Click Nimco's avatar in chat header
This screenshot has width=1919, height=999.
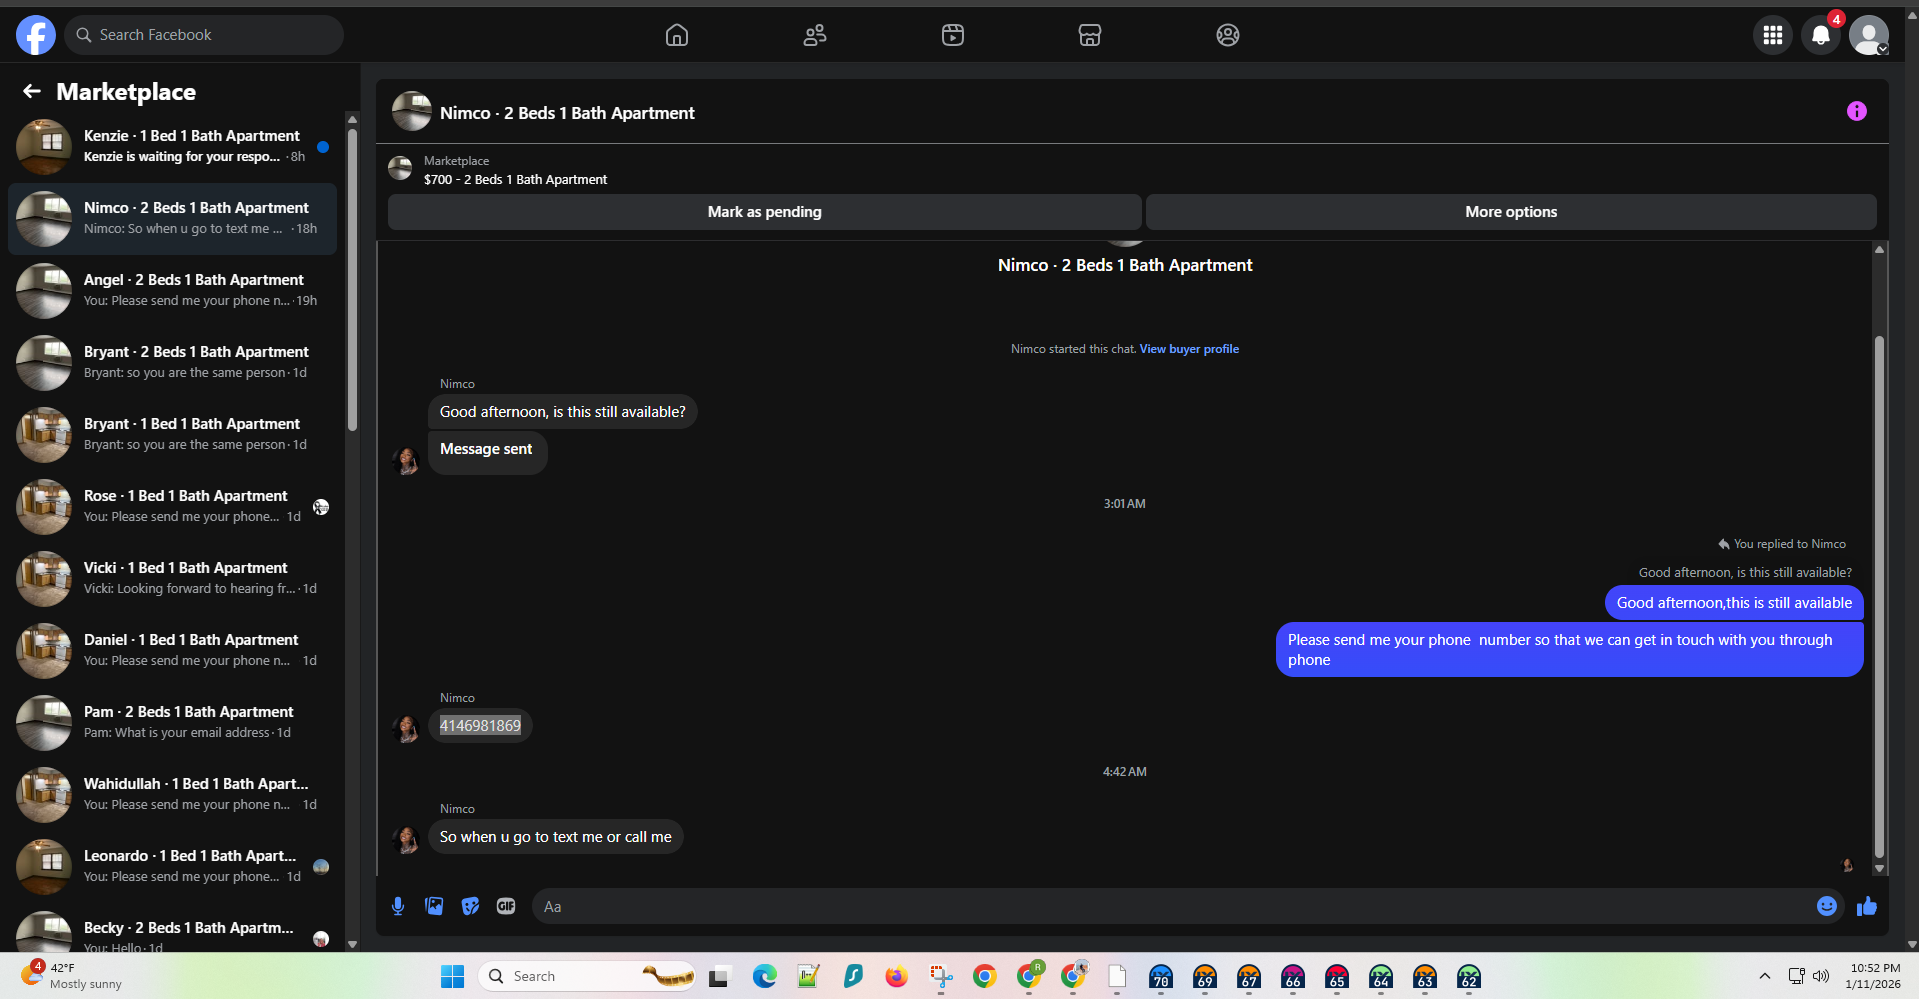[x=412, y=112]
